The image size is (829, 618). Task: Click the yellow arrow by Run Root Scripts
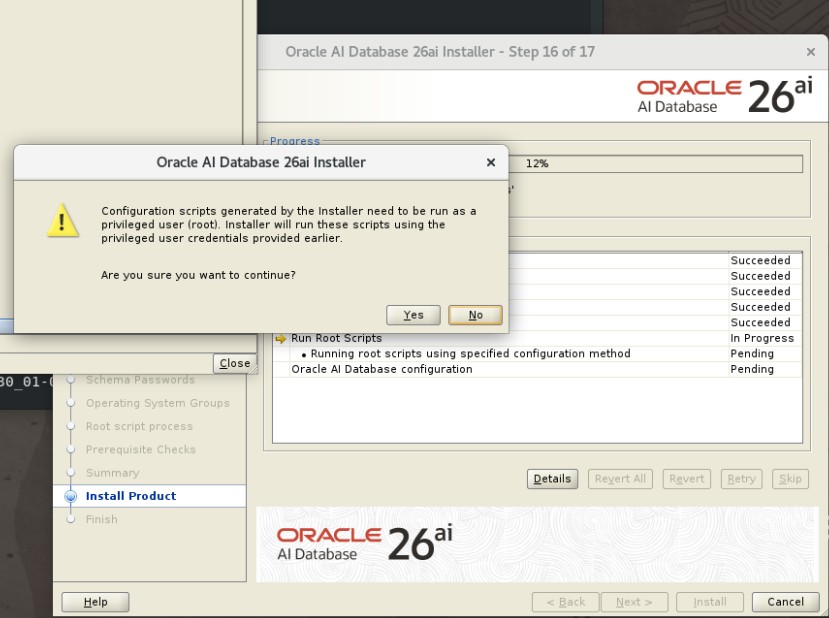(281, 339)
